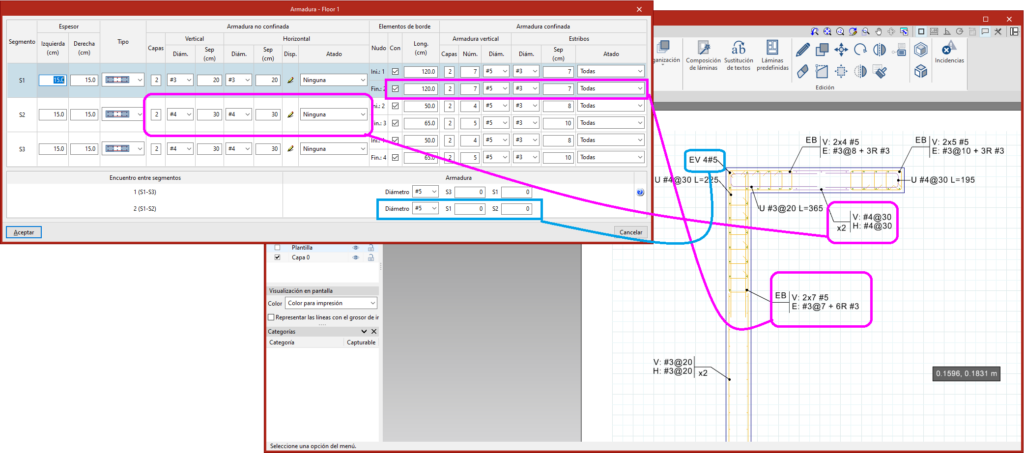Select the four-arrow move tool

pyautogui.click(x=841, y=49)
